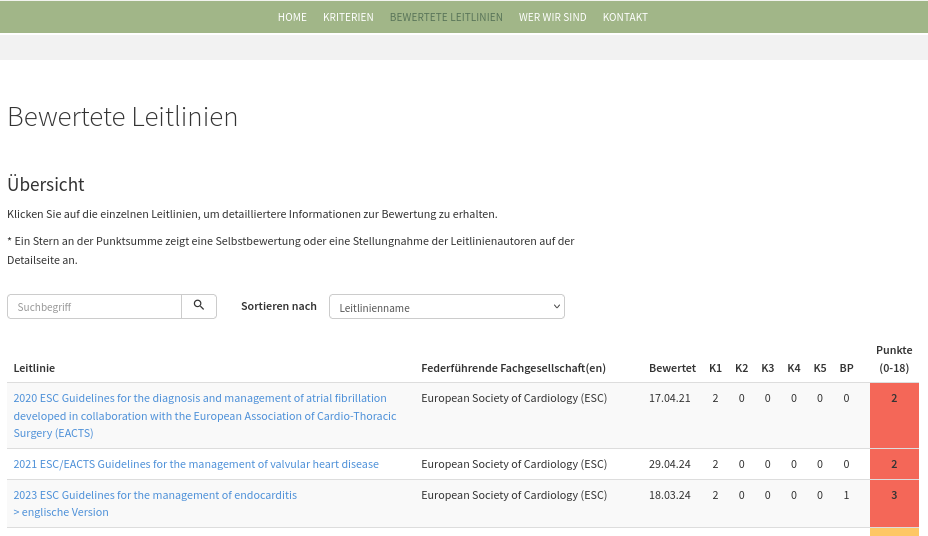This screenshot has width=928, height=536.
Task: Go to the HOME menu item
Action: pyautogui.click(x=292, y=17)
